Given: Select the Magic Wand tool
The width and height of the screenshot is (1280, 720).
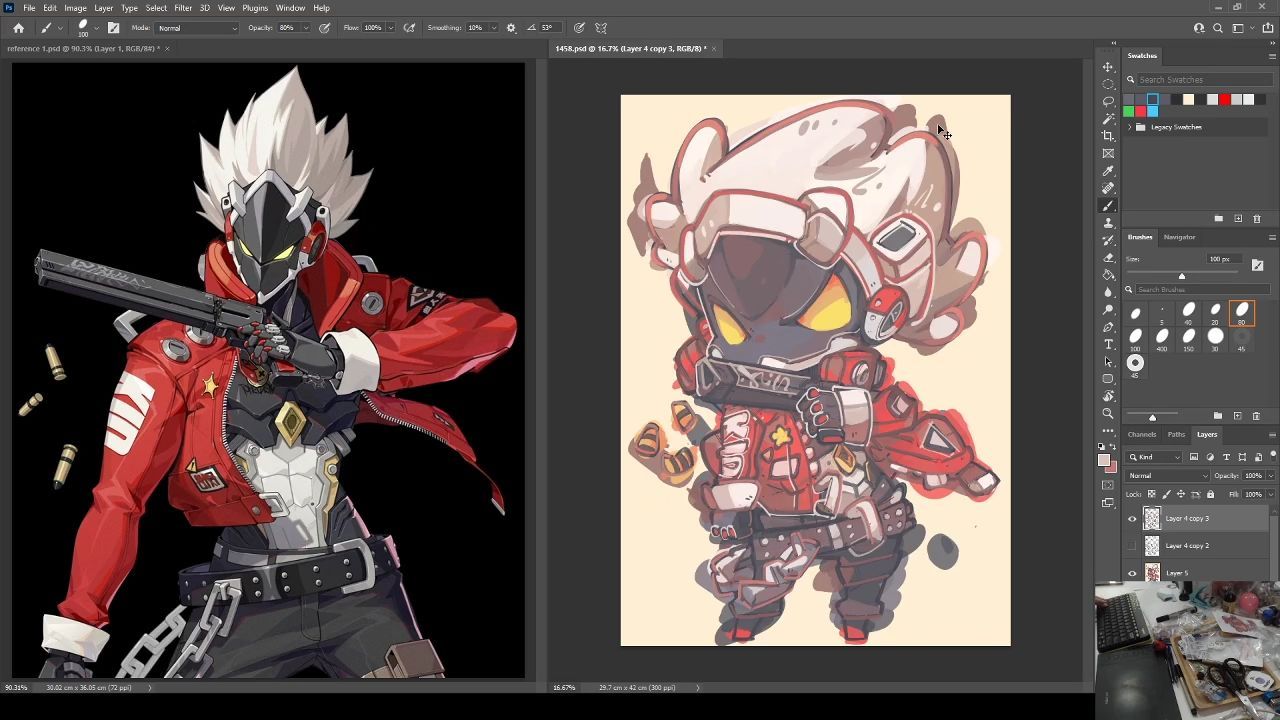Looking at the screenshot, I should tap(1108, 119).
